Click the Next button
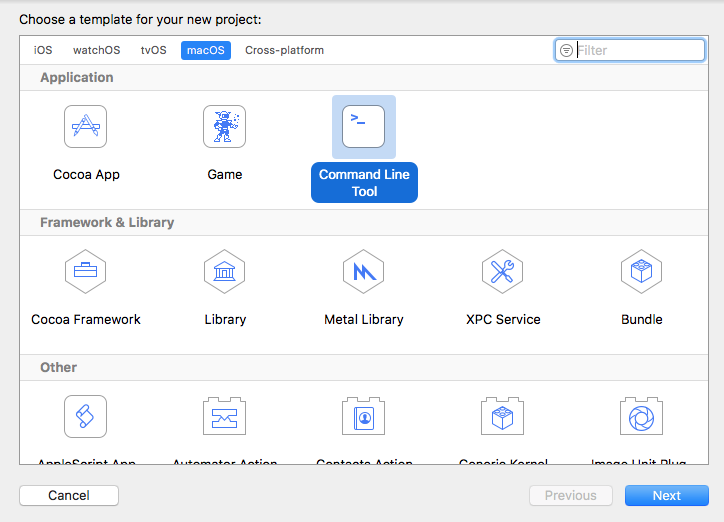 click(666, 495)
